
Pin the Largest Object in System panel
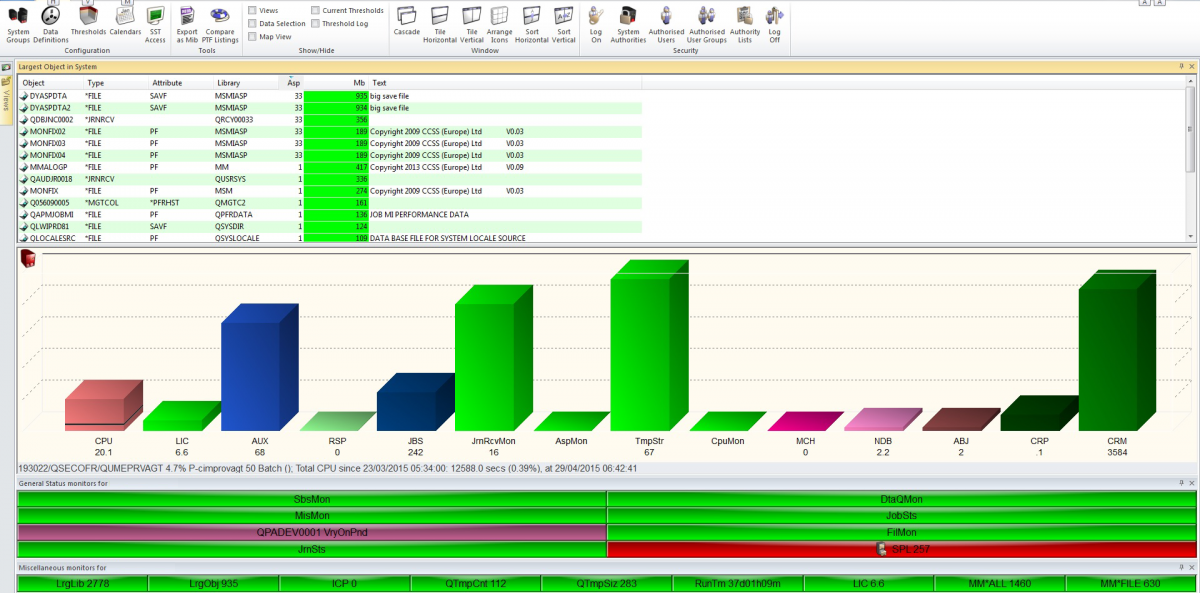tap(1181, 66)
